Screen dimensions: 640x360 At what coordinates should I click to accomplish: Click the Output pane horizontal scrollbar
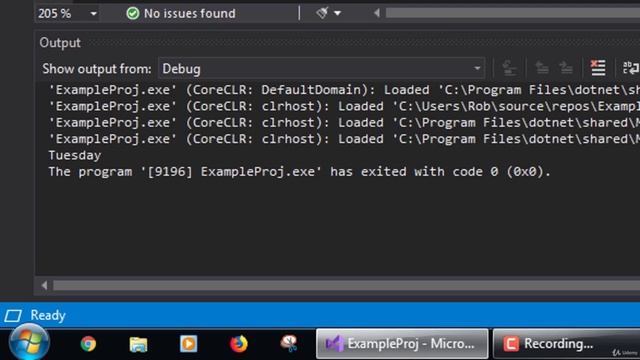click(x=347, y=285)
